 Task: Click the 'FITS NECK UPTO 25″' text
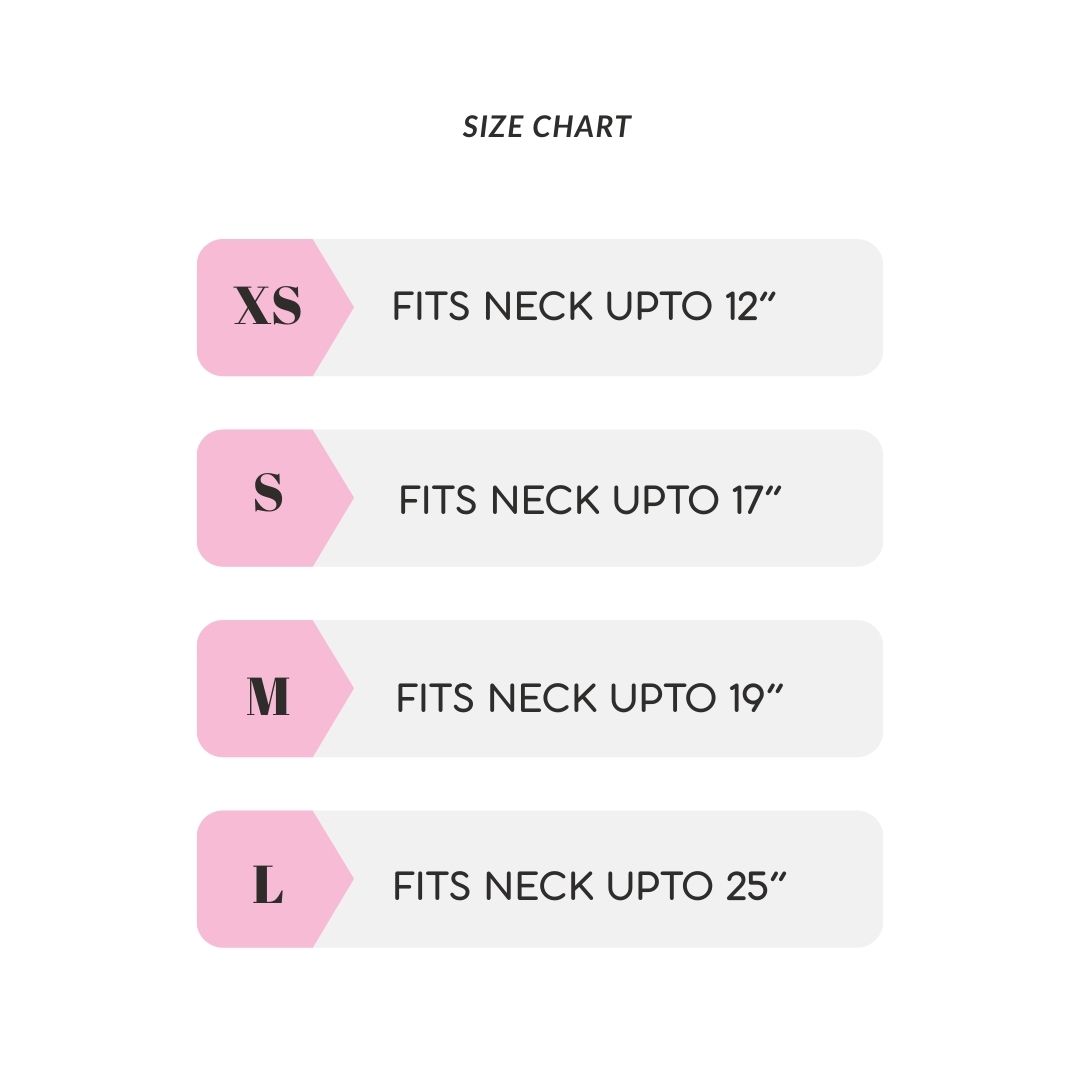pyautogui.click(x=590, y=886)
